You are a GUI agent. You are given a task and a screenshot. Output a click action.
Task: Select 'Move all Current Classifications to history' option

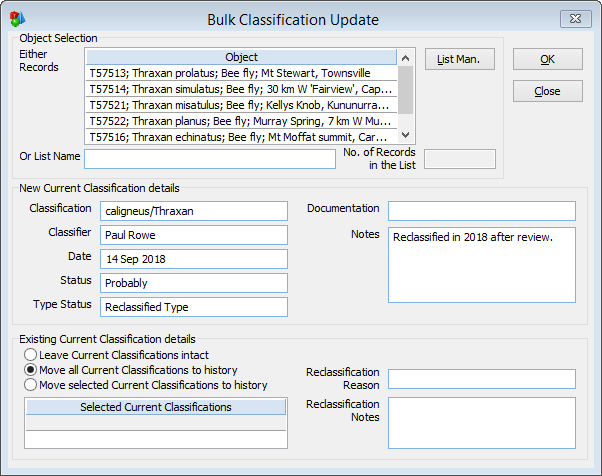pos(30,370)
